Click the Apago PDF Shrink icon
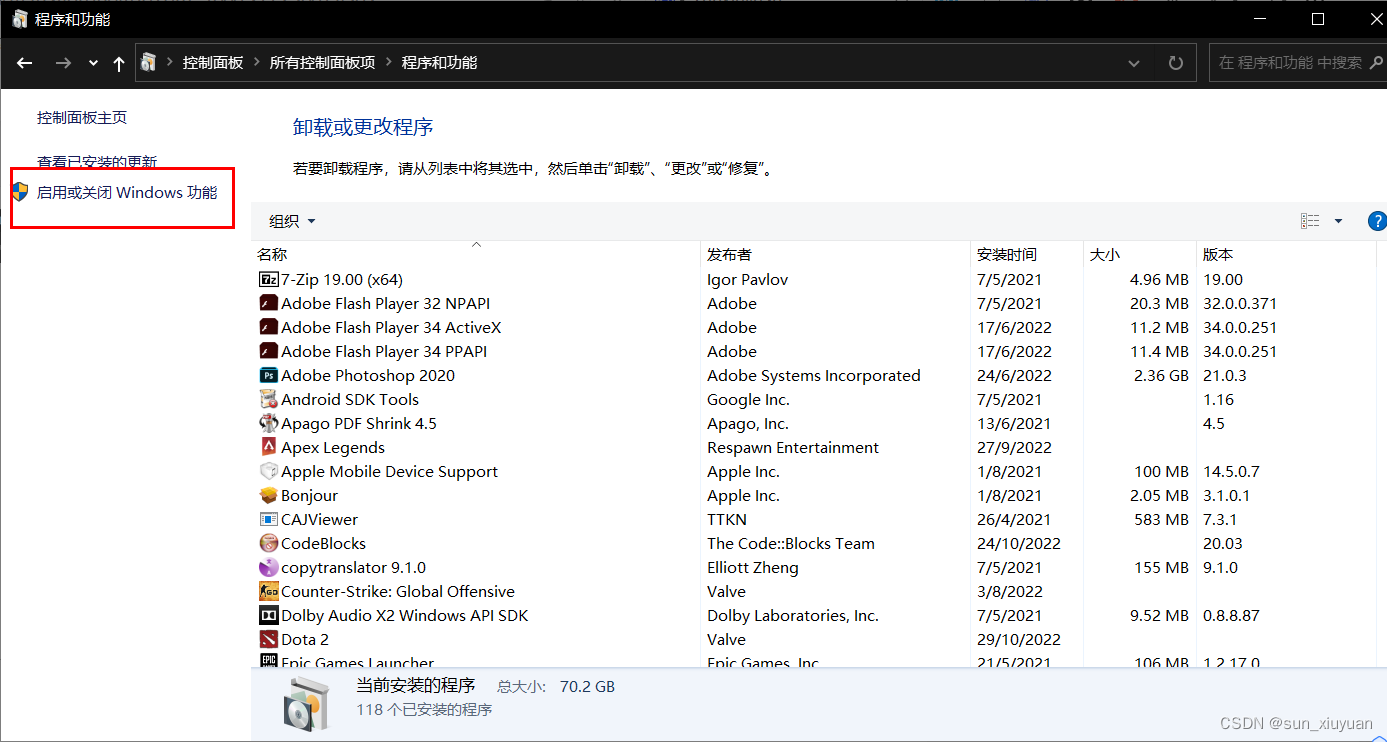Screen dimensions: 1387x742 pos(268,424)
